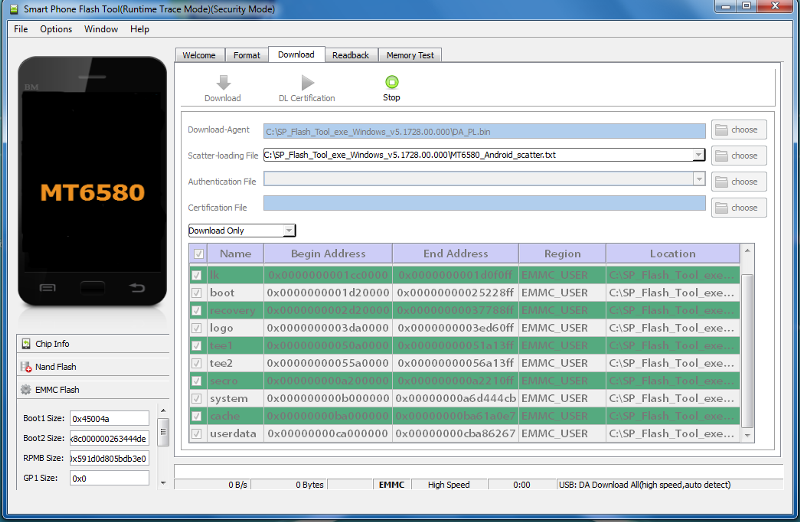
Task: Click the RPMB Size field
Action: tap(110, 458)
